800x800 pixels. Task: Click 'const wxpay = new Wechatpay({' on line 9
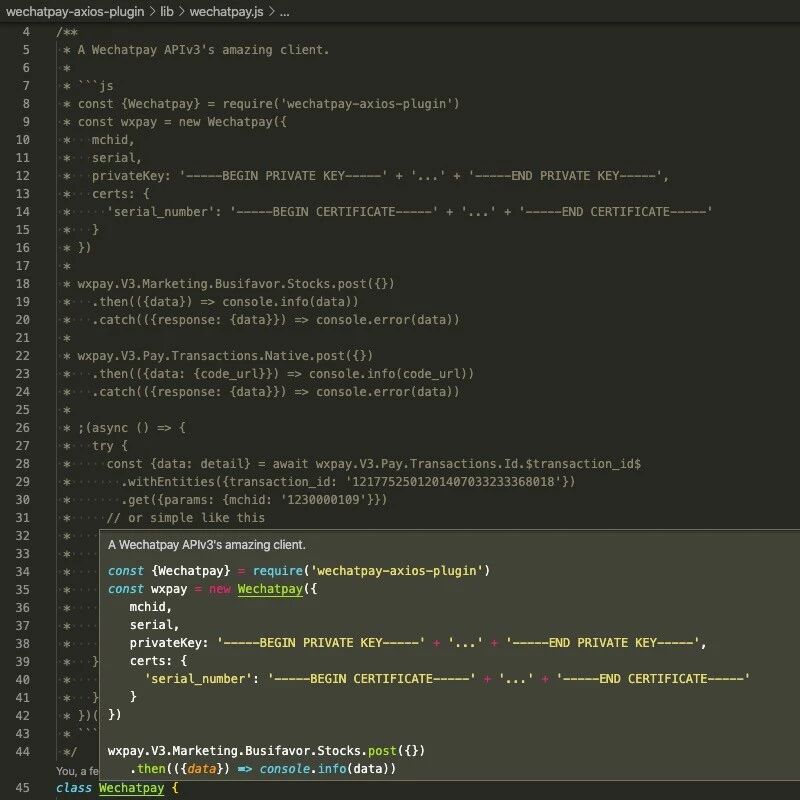(x=182, y=122)
